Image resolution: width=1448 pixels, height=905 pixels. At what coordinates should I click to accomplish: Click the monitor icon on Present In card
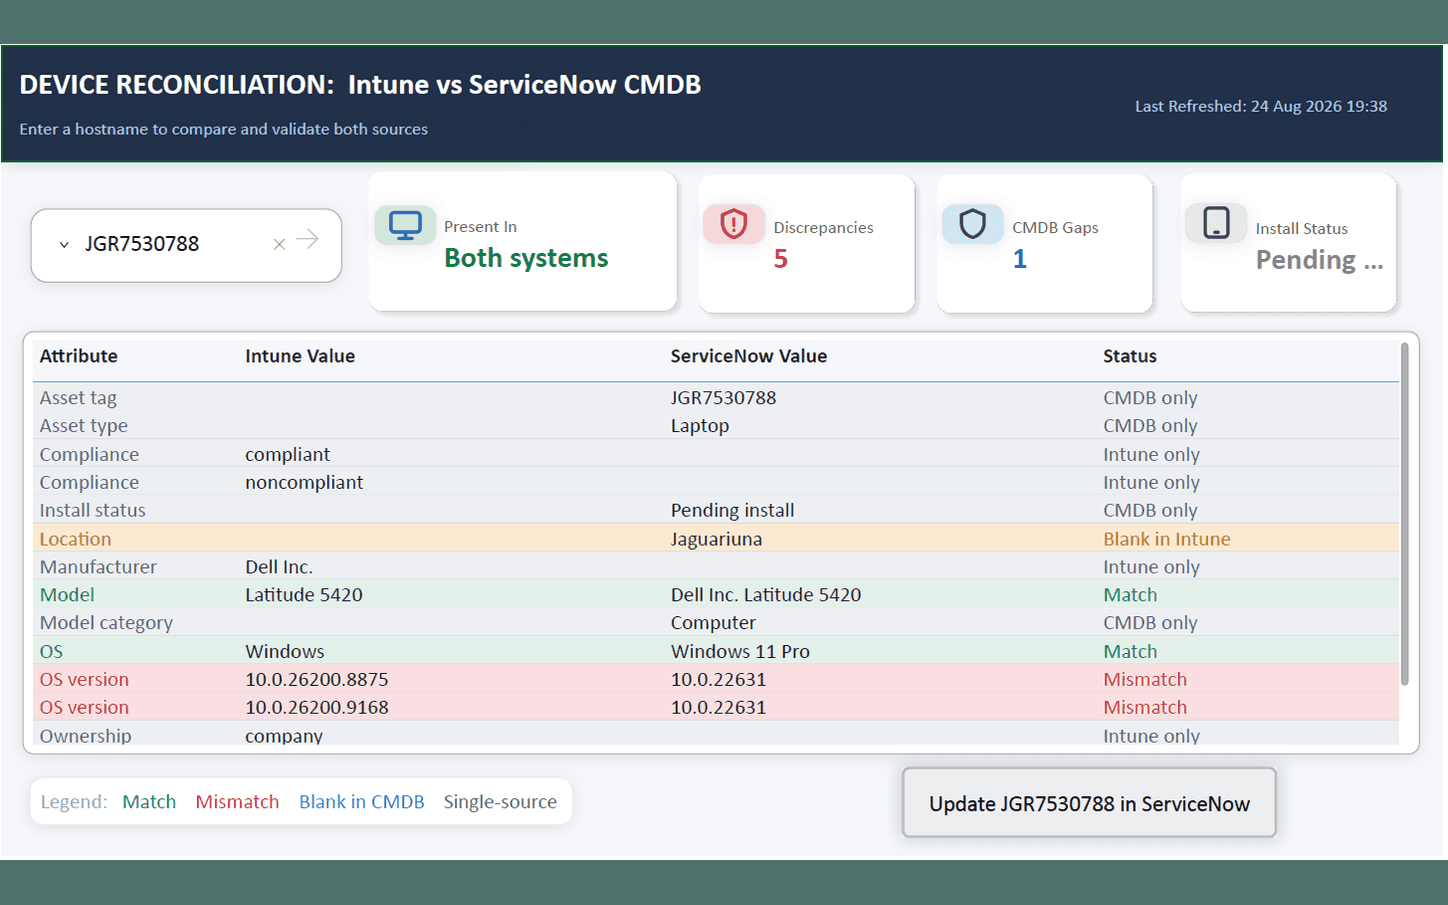click(x=405, y=225)
